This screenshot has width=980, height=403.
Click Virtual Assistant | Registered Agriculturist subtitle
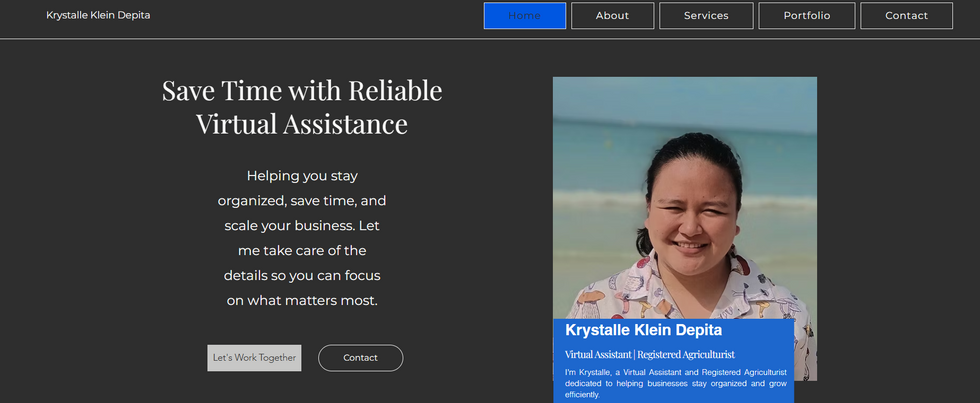(x=650, y=354)
